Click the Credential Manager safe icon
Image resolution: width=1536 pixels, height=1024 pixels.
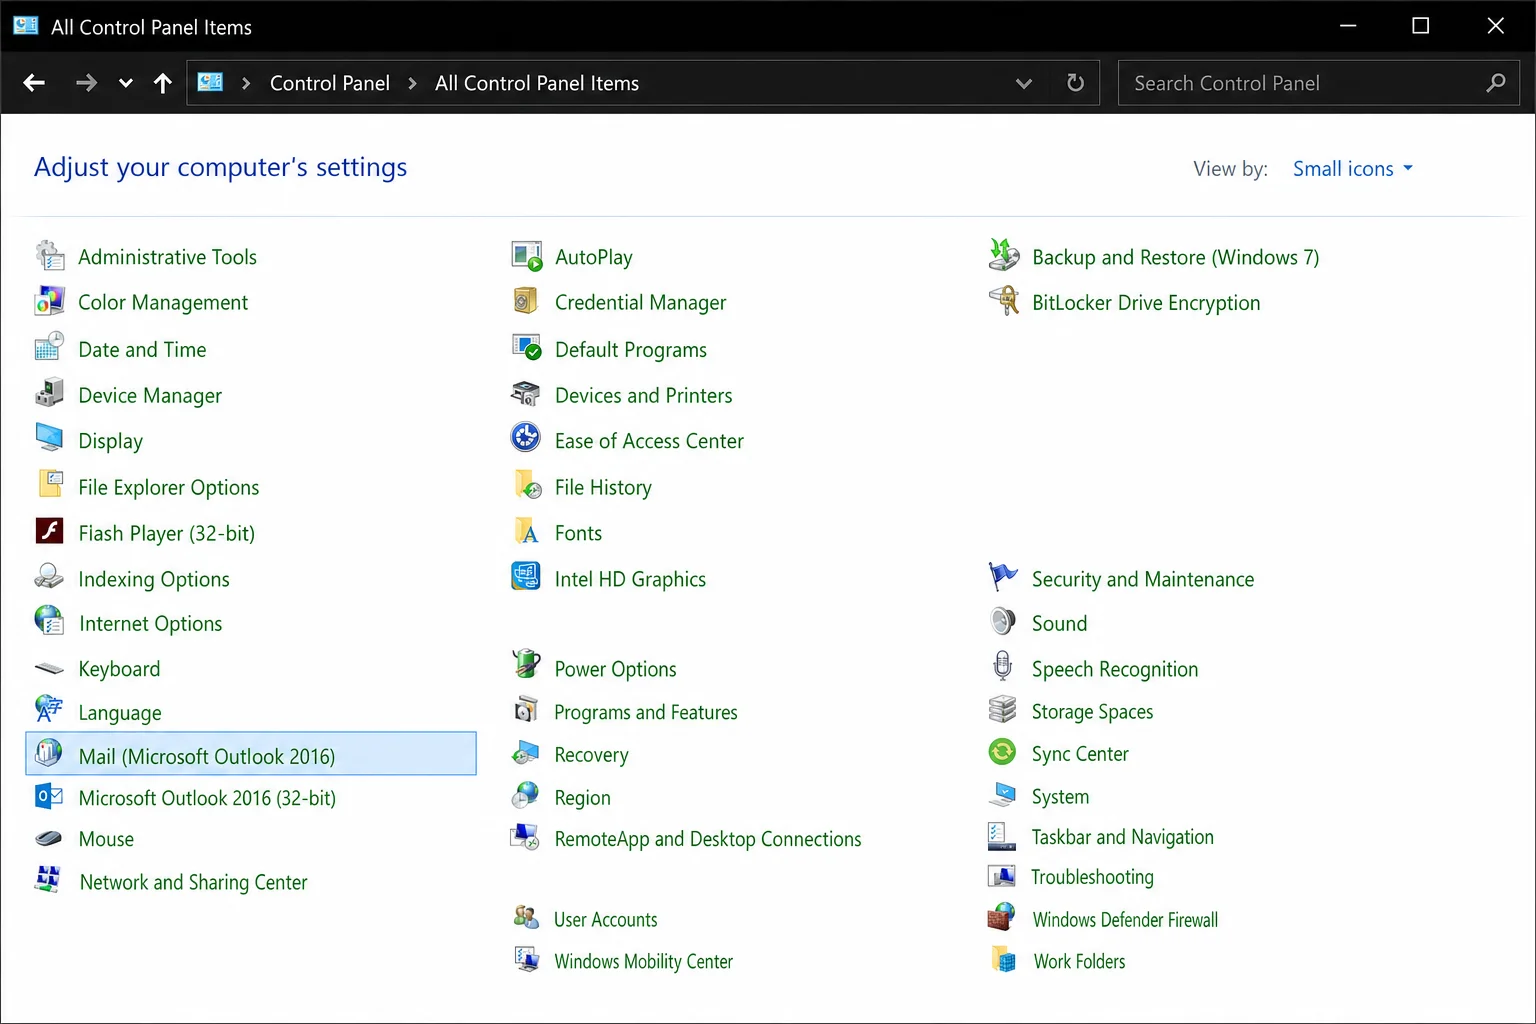coord(526,301)
